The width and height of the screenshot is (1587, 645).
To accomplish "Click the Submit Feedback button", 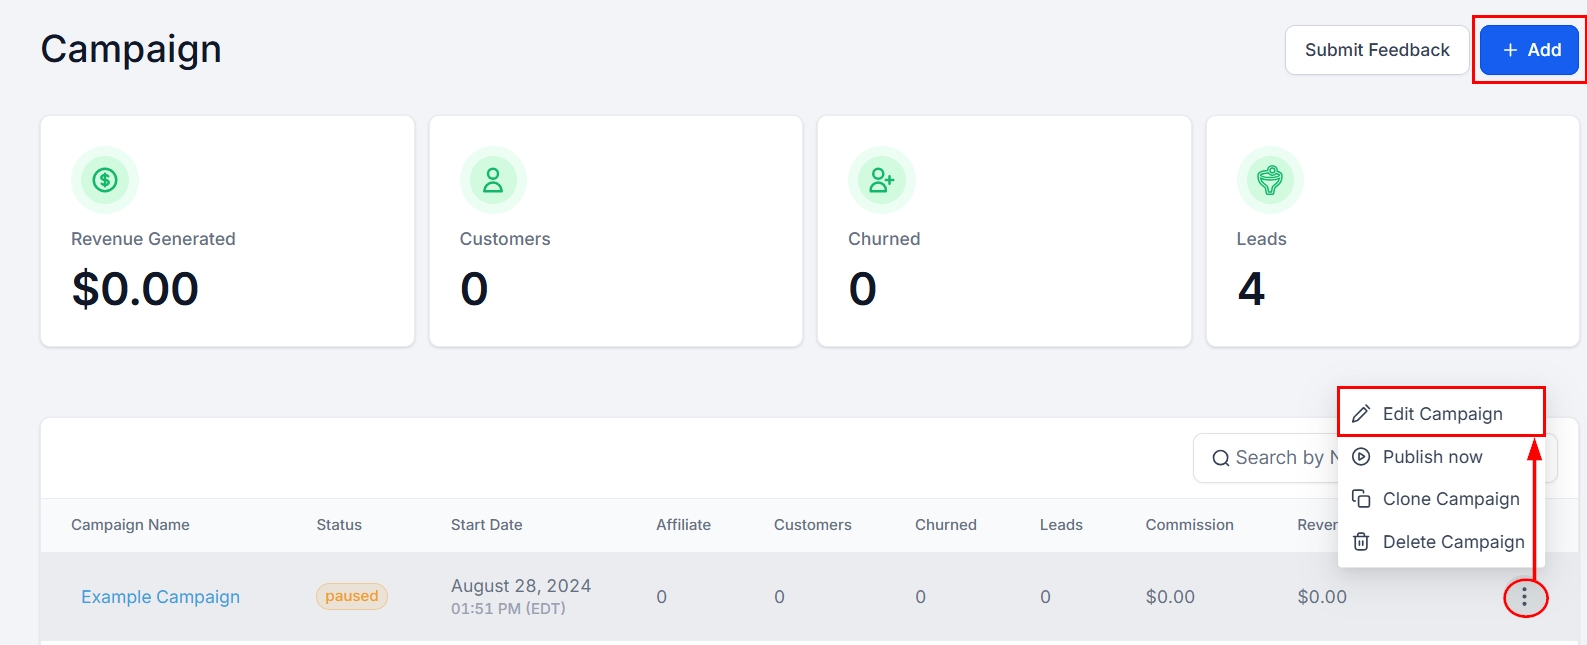I will pos(1376,50).
